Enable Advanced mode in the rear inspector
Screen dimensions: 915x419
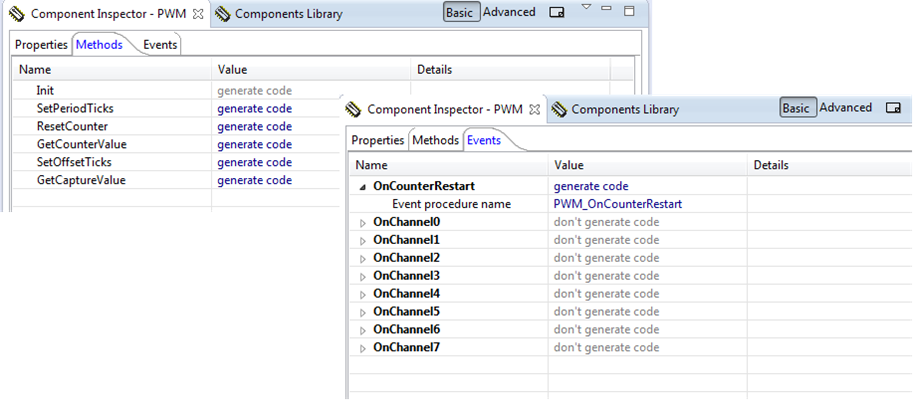coord(509,13)
